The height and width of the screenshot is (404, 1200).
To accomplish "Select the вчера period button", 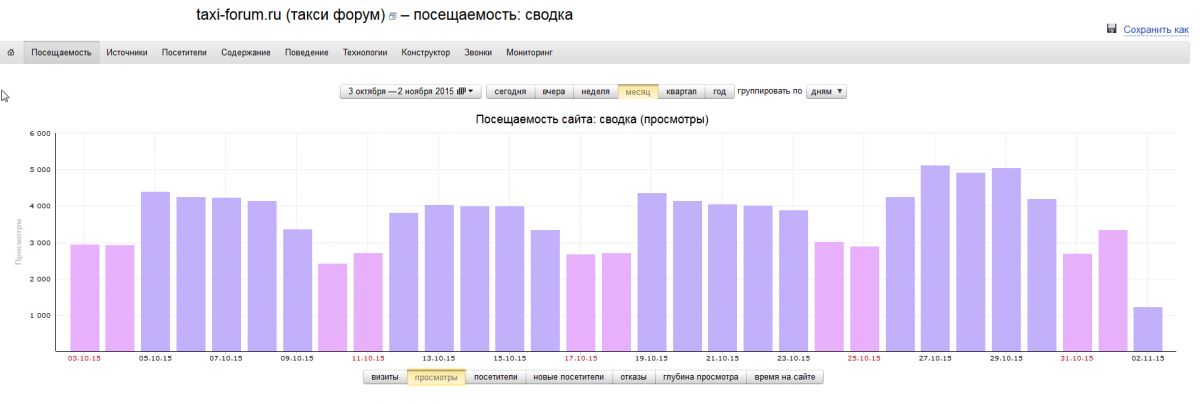I will 554,91.
